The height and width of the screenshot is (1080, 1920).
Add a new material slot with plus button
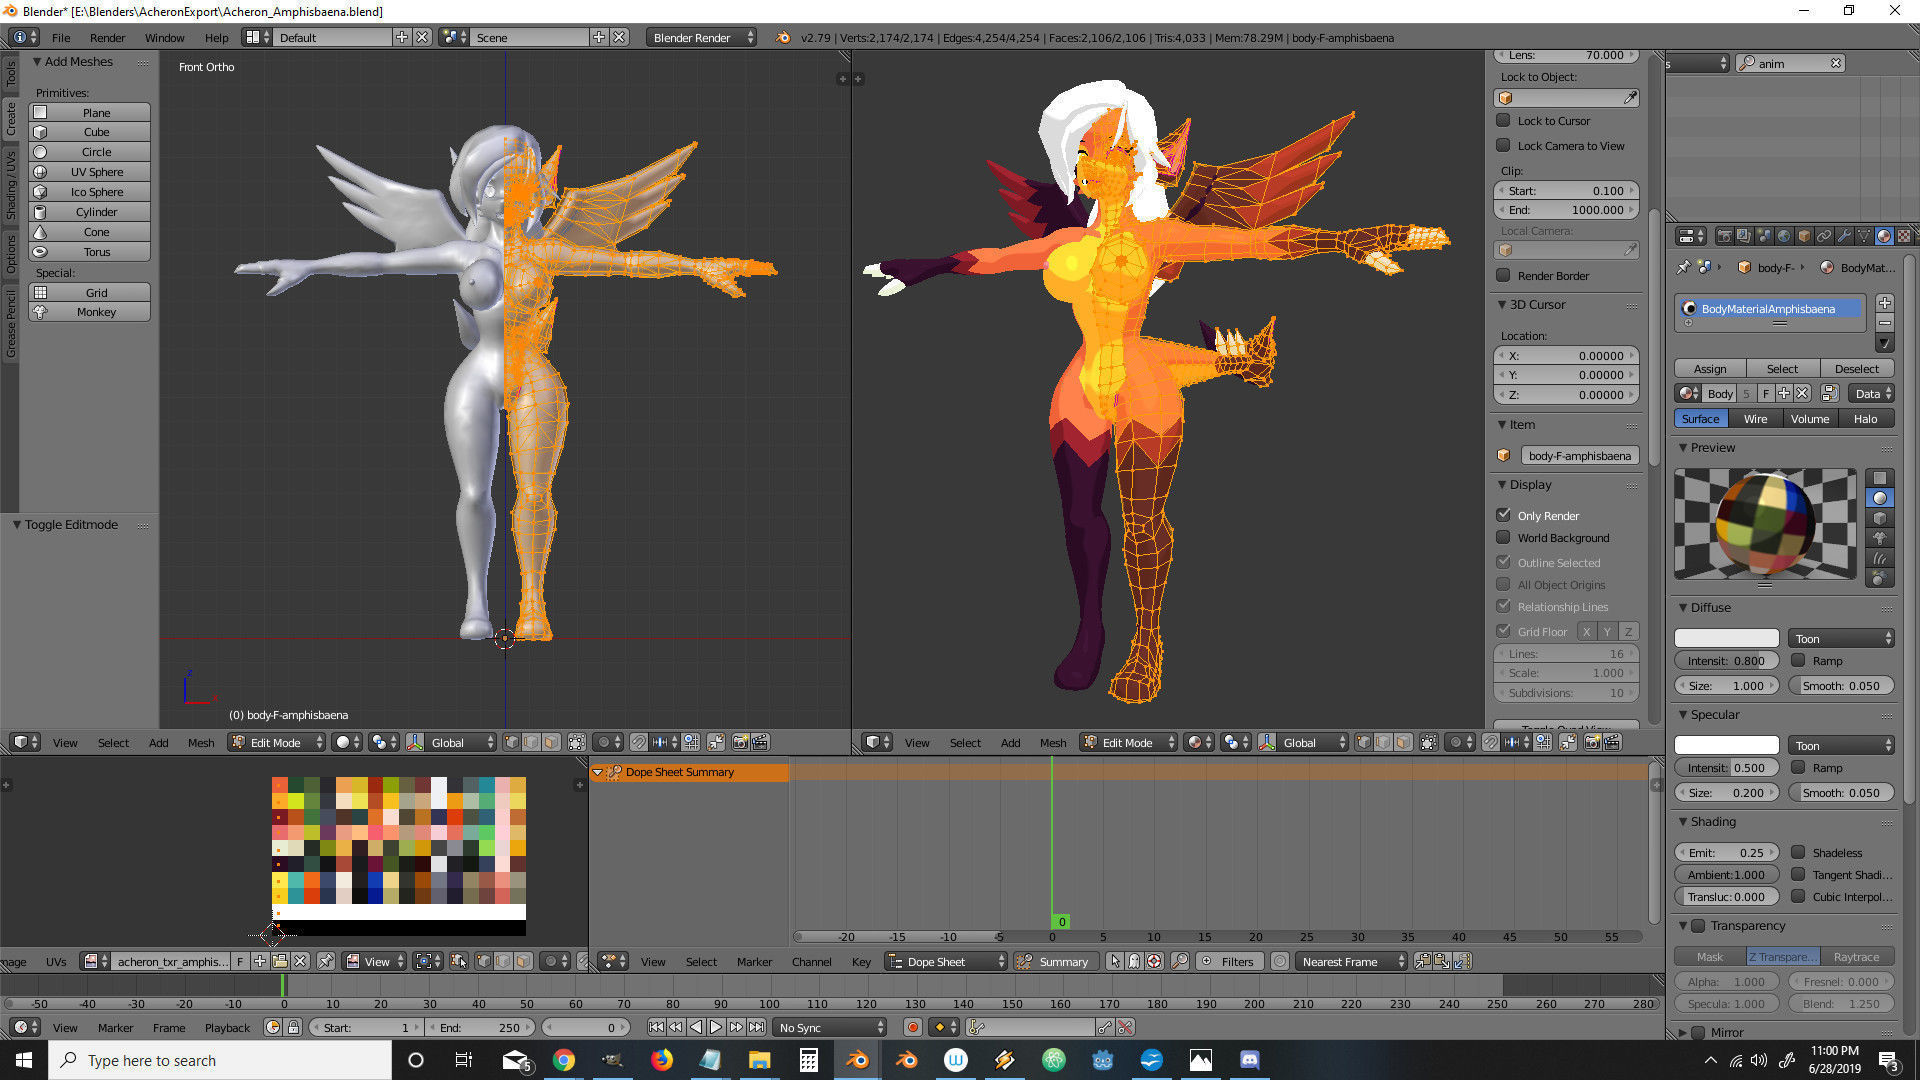coord(1885,303)
